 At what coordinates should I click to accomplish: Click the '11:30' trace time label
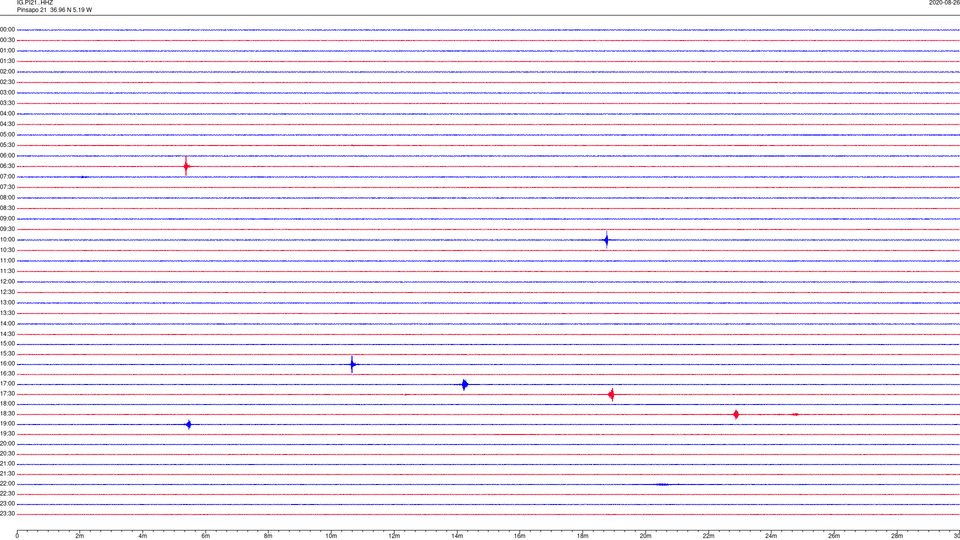coord(7,271)
